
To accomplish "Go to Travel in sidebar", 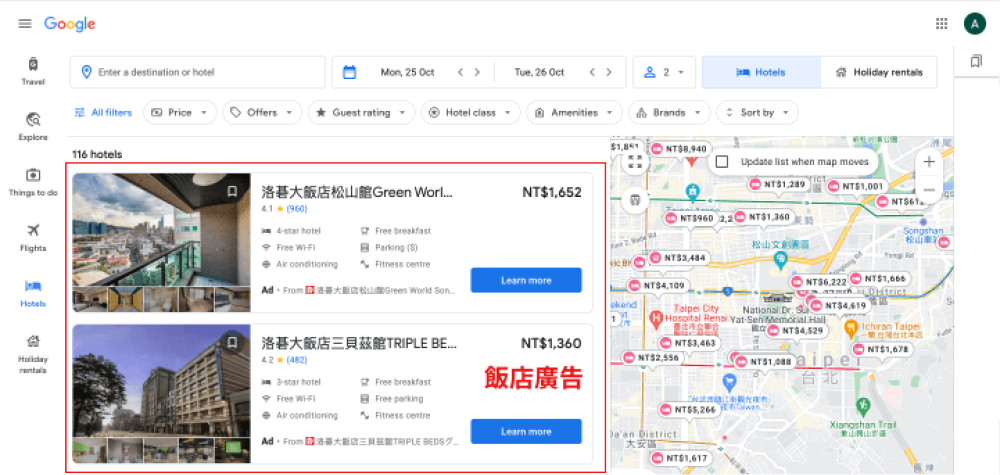I will (x=33, y=71).
